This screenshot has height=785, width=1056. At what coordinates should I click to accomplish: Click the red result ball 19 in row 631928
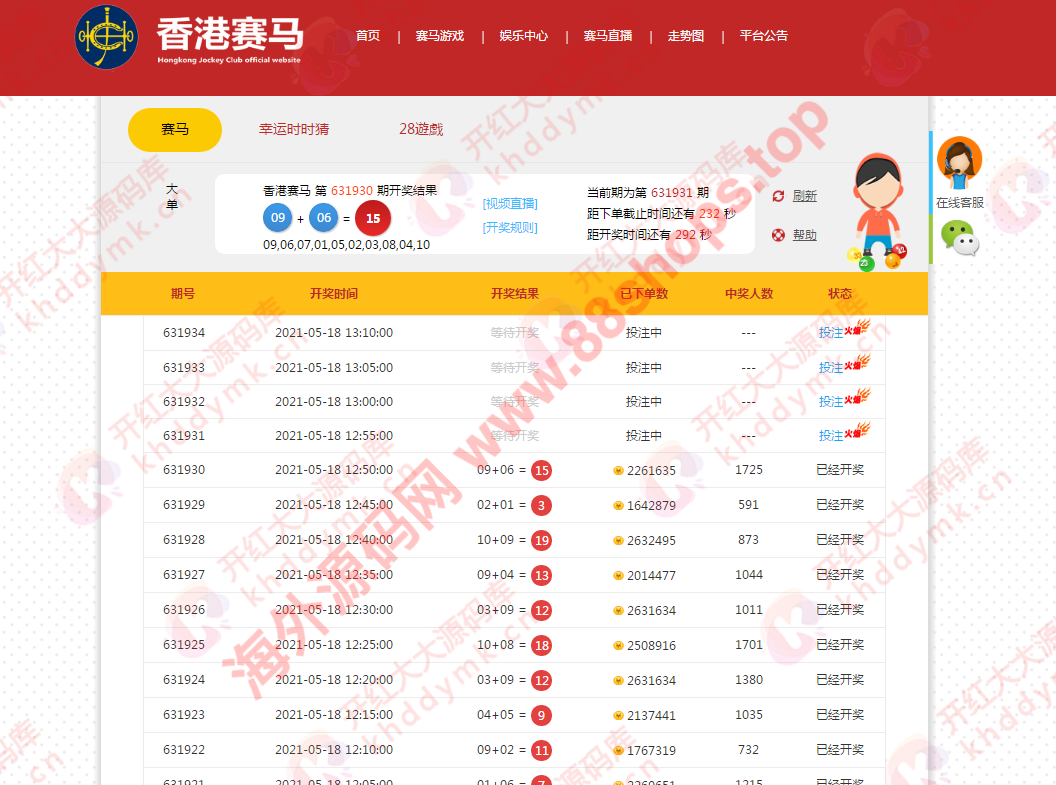tap(541, 540)
